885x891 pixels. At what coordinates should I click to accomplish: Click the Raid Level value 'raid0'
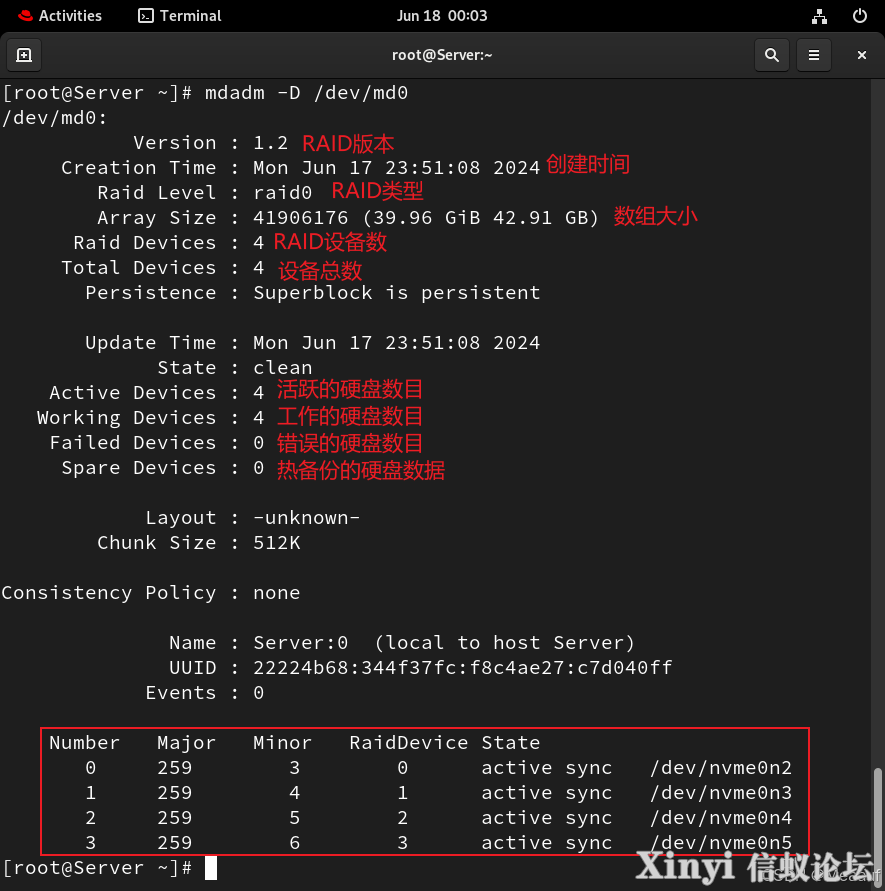pyautogui.click(x=282, y=193)
